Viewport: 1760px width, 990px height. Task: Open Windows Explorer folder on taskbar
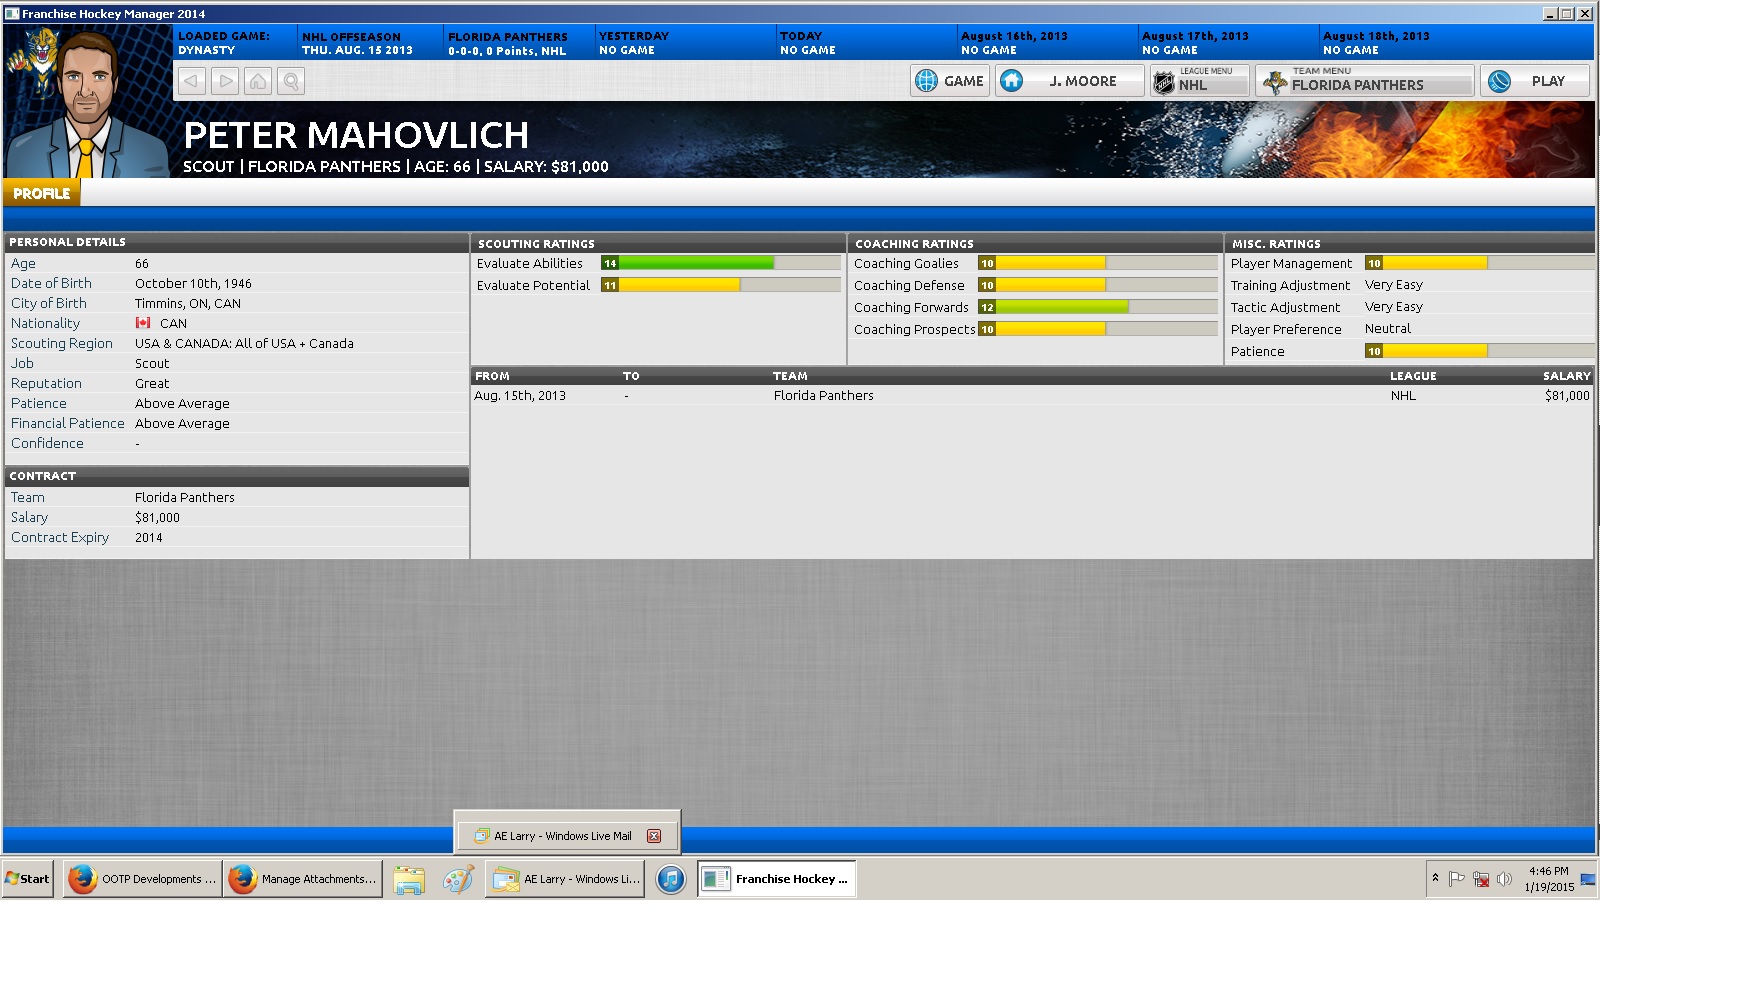pos(409,879)
